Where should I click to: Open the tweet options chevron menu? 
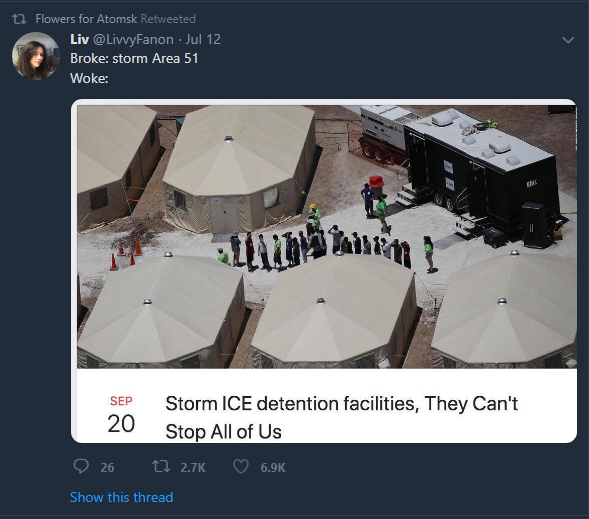[568, 40]
